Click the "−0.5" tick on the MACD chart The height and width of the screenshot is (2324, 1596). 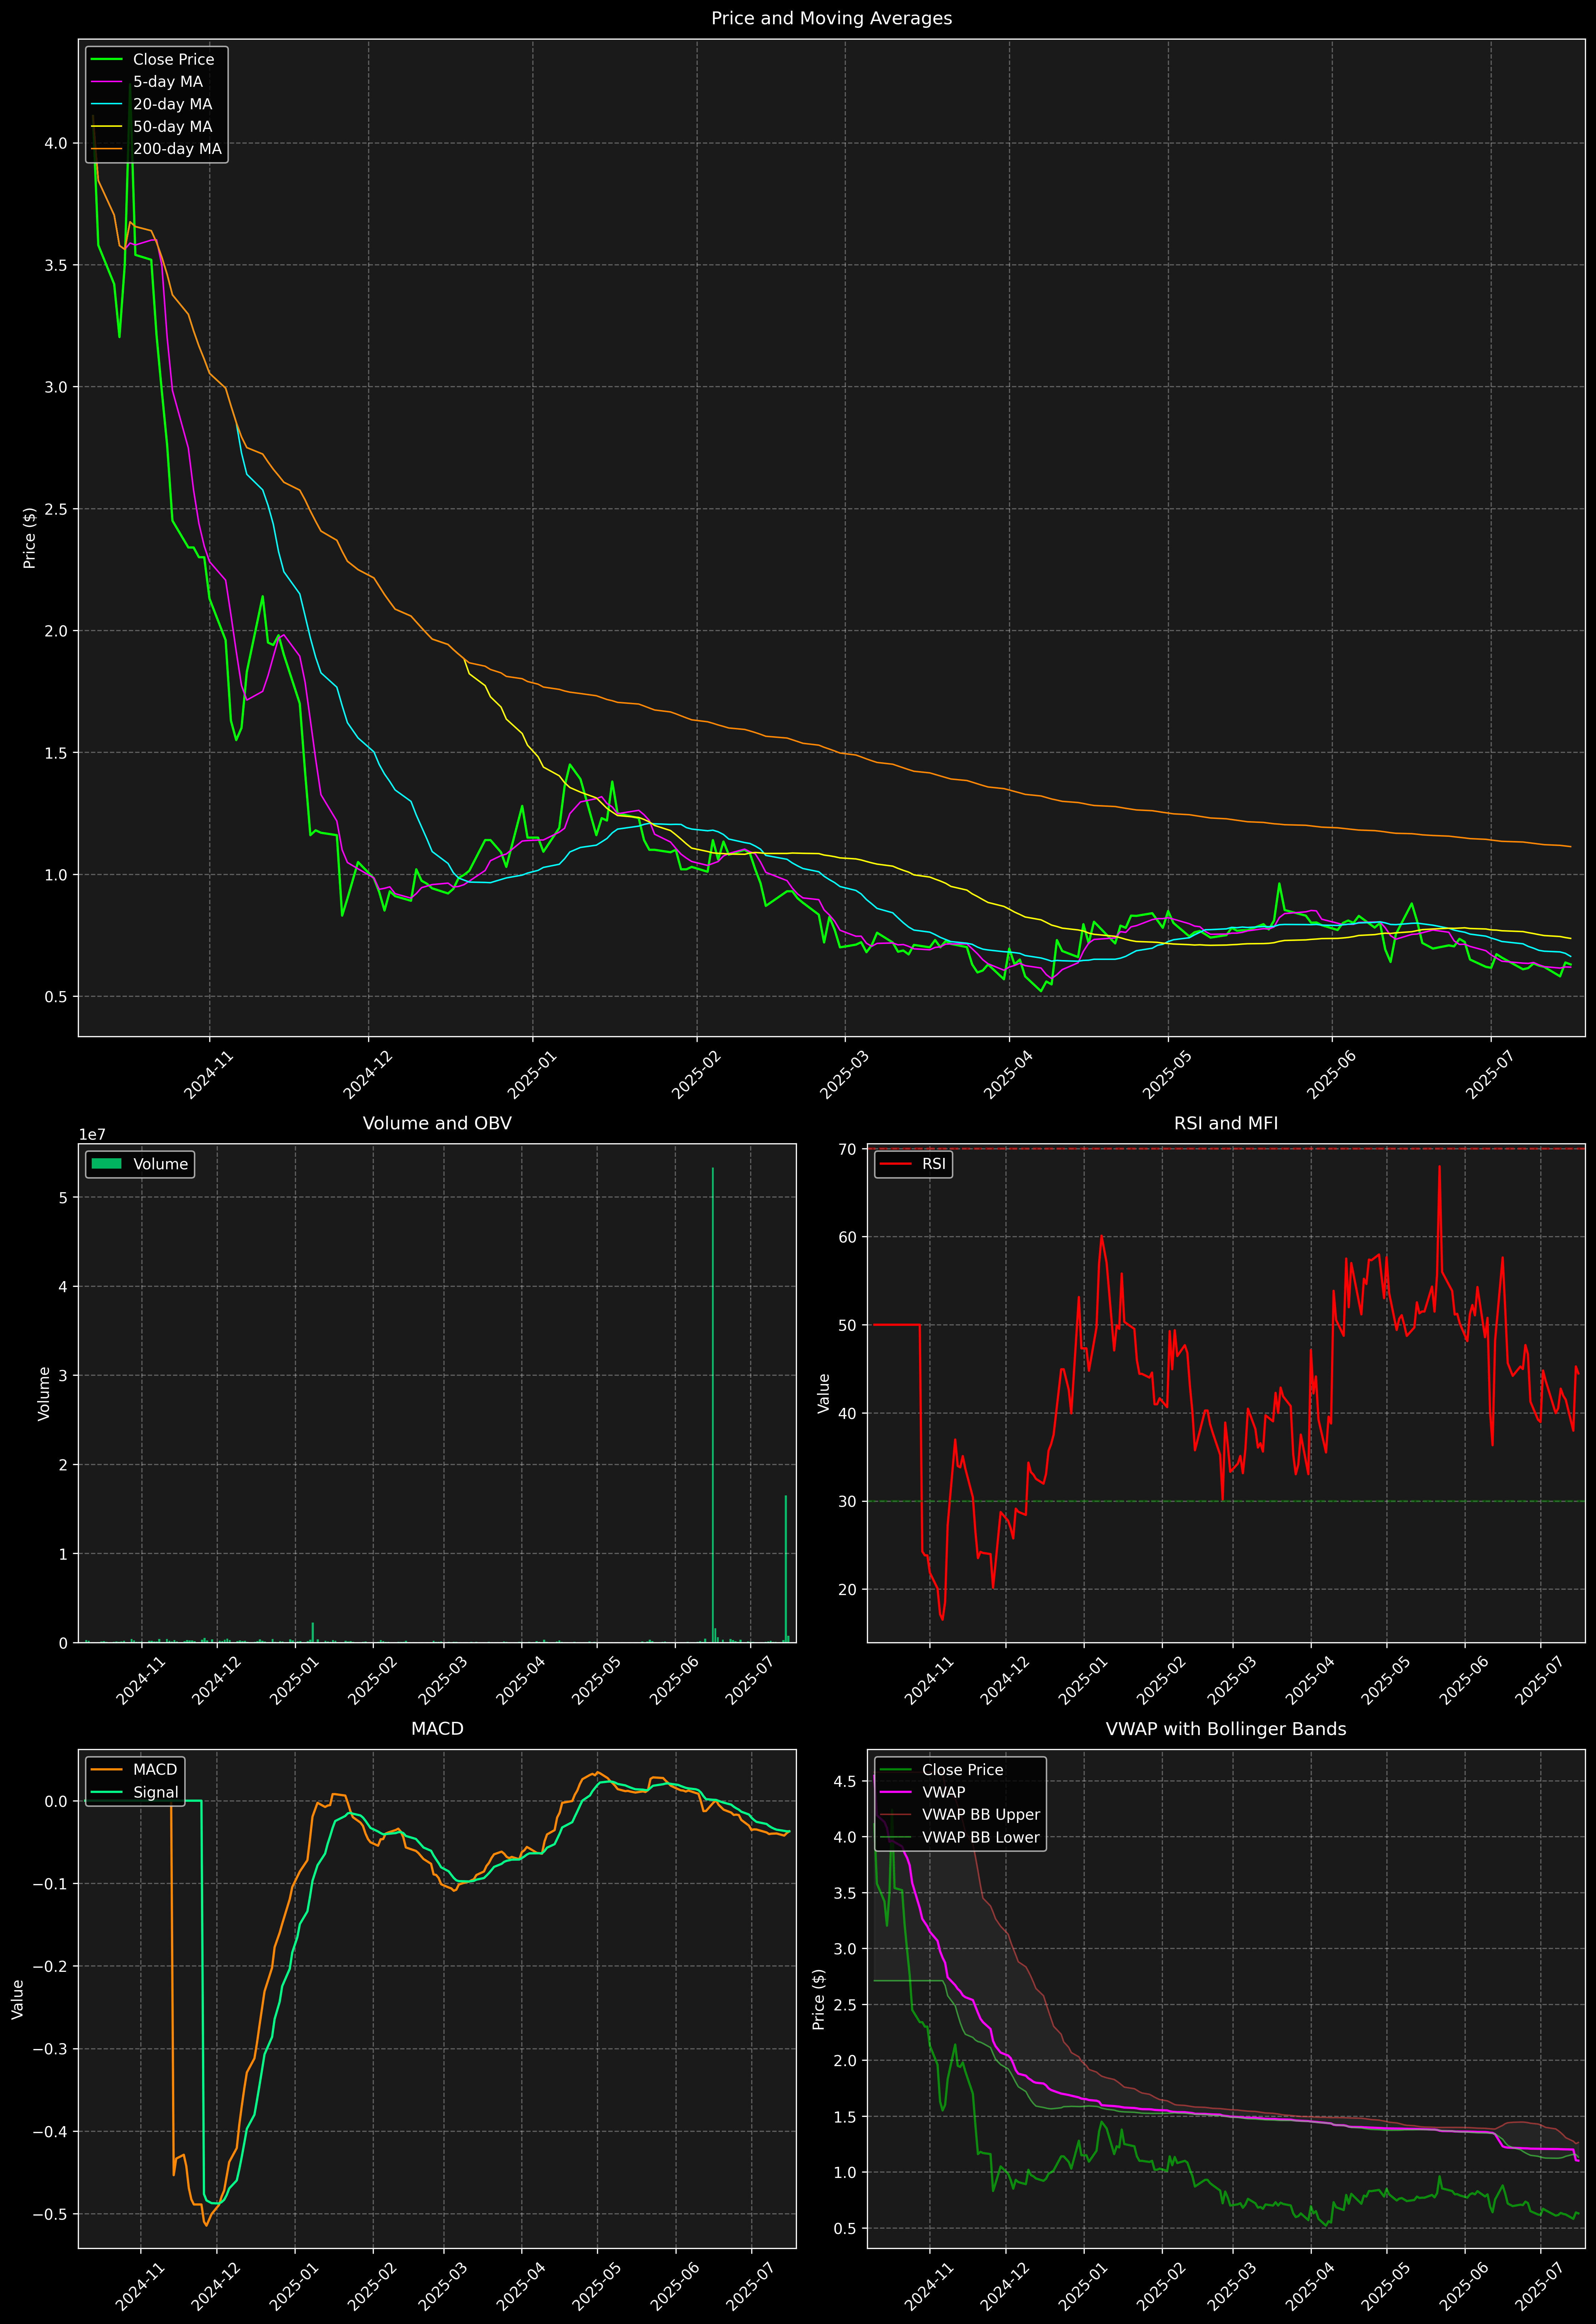coord(51,2214)
